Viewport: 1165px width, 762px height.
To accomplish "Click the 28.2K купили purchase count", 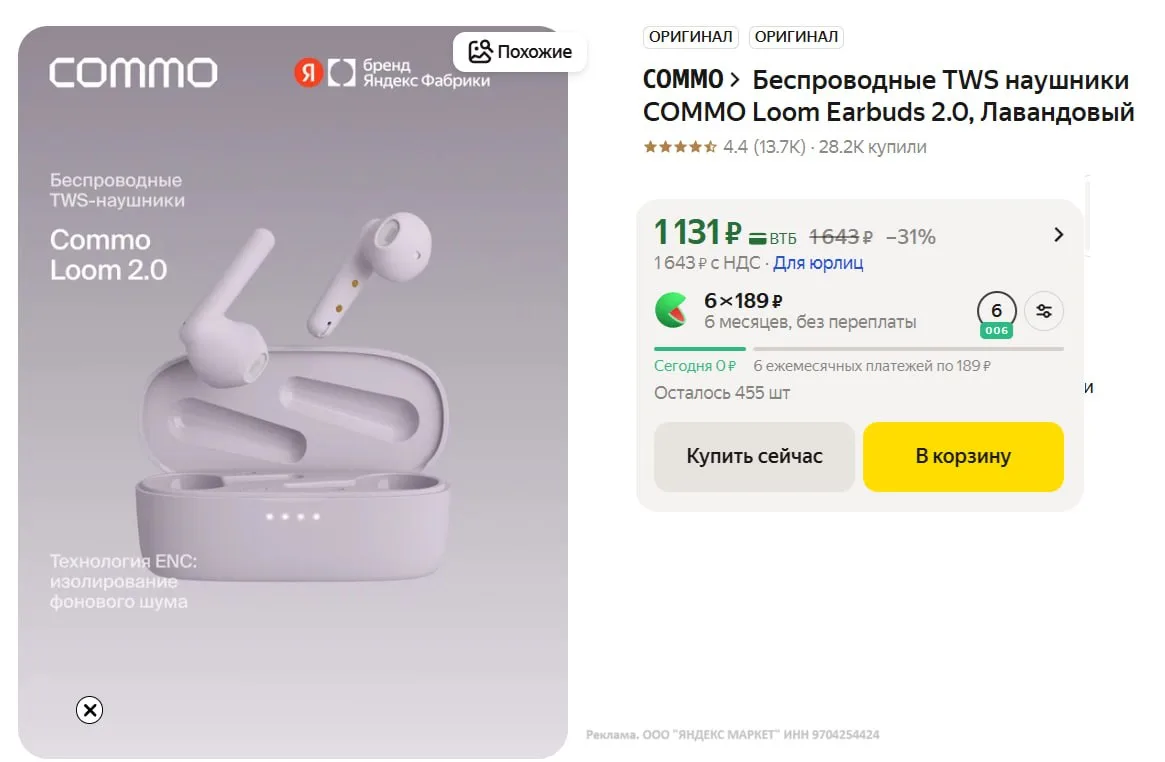I will pyautogui.click(x=873, y=147).
